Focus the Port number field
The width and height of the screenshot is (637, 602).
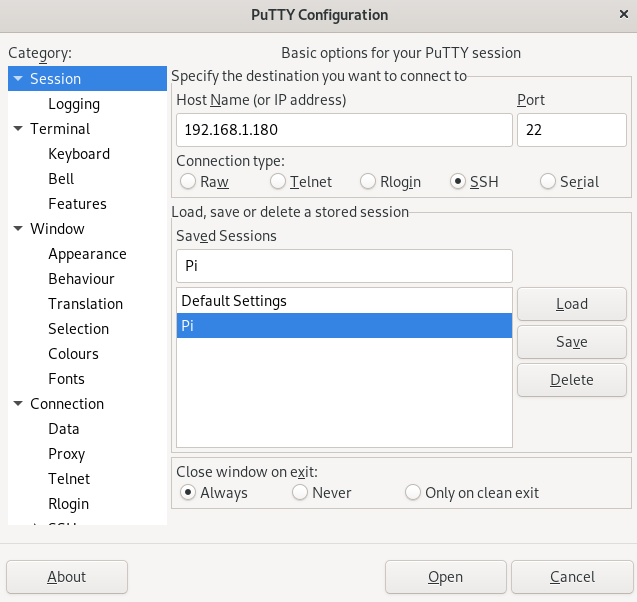(x=572, y=130)
